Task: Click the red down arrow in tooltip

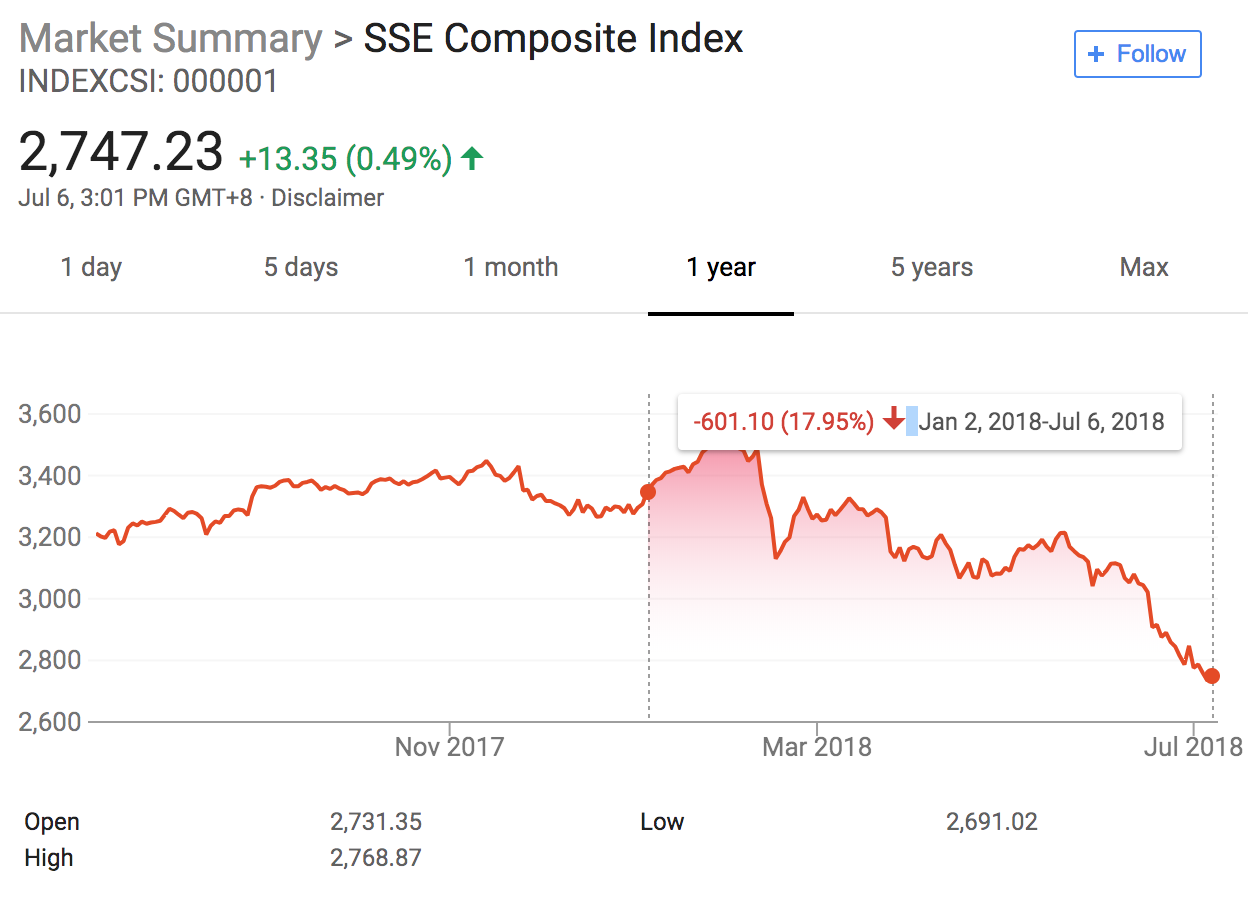Action: 894,420
